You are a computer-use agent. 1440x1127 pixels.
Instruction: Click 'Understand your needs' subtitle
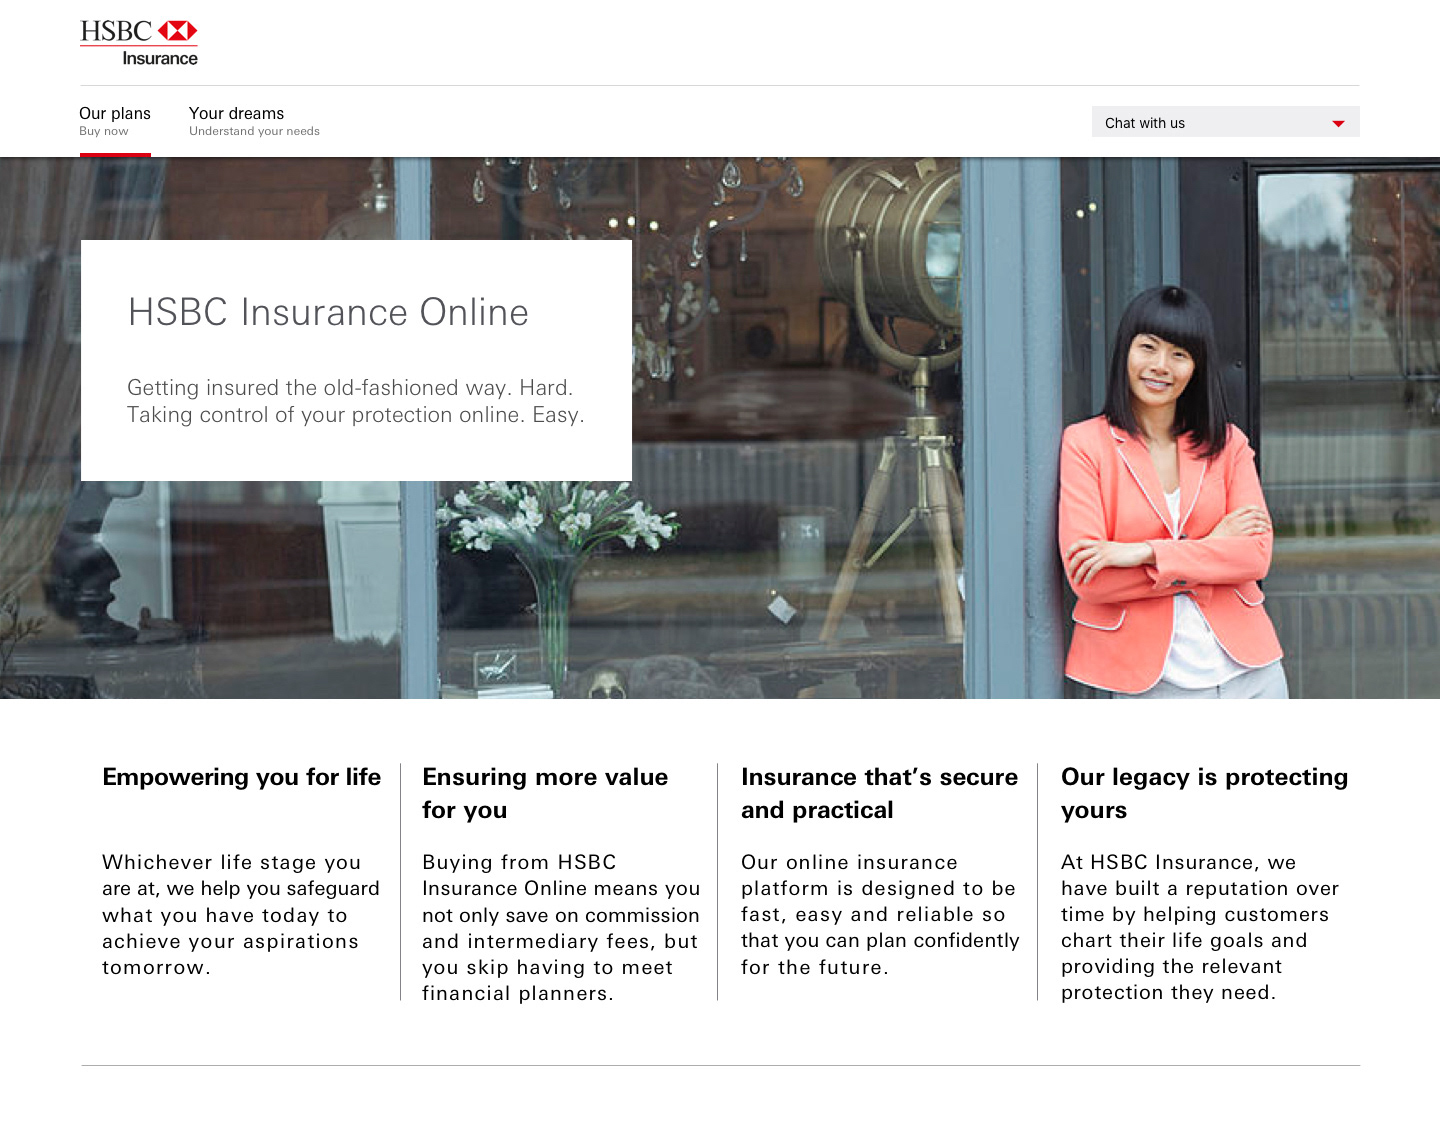(x=254, y=131)
